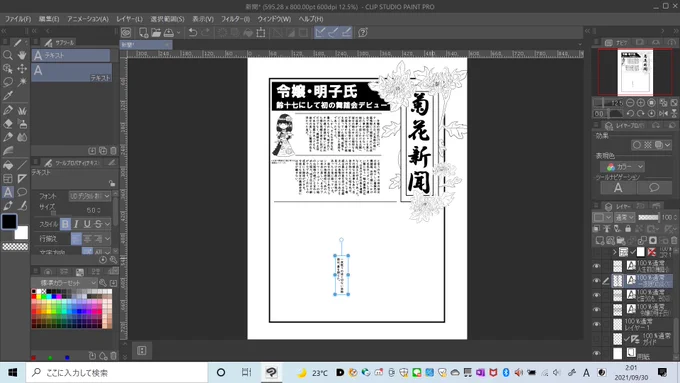The width and height of the screenshot is (680, 383).
Task: Click the Redo arrow in command bar
Action: (x=206, y=33)
